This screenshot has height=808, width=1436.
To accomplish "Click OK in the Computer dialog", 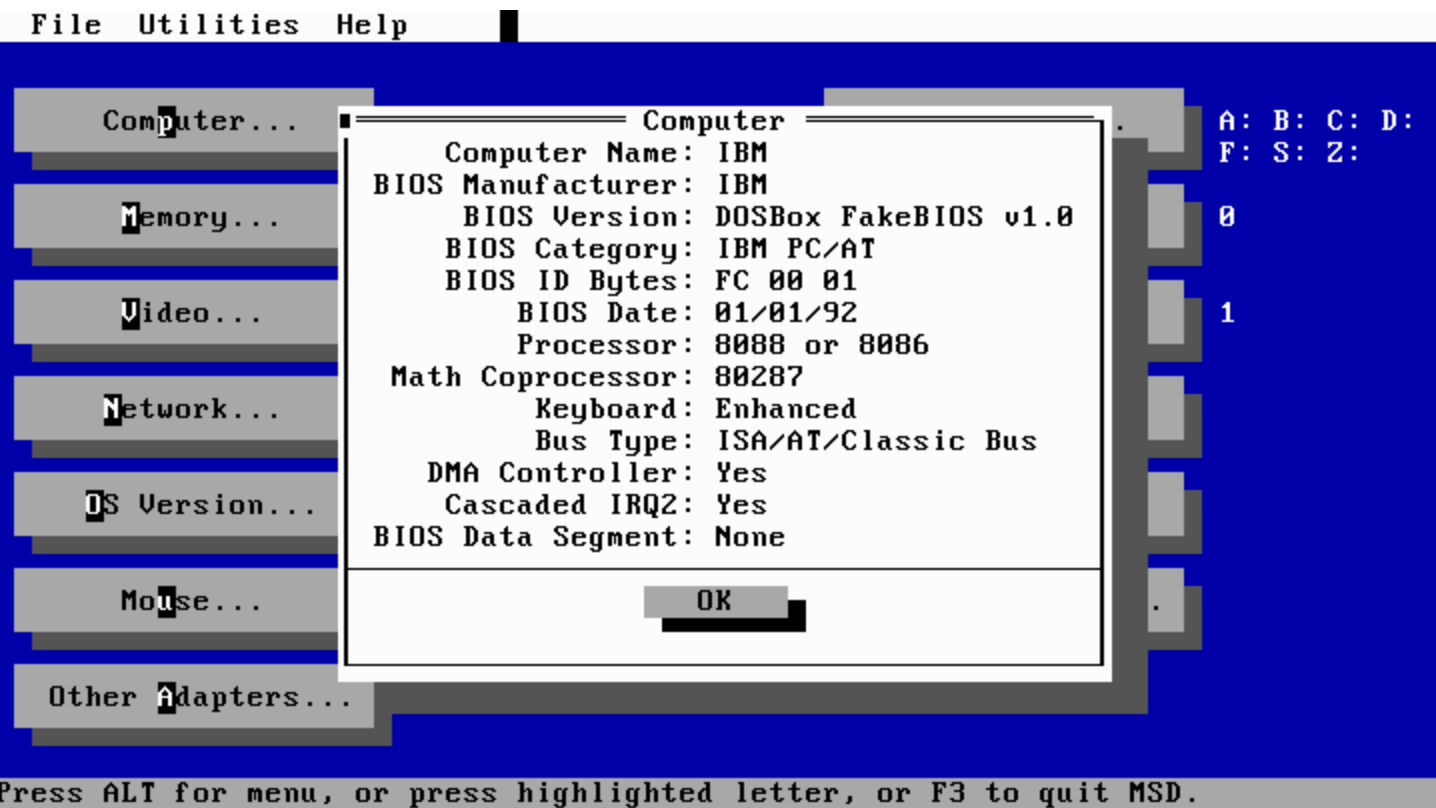I will pos(715,601).
